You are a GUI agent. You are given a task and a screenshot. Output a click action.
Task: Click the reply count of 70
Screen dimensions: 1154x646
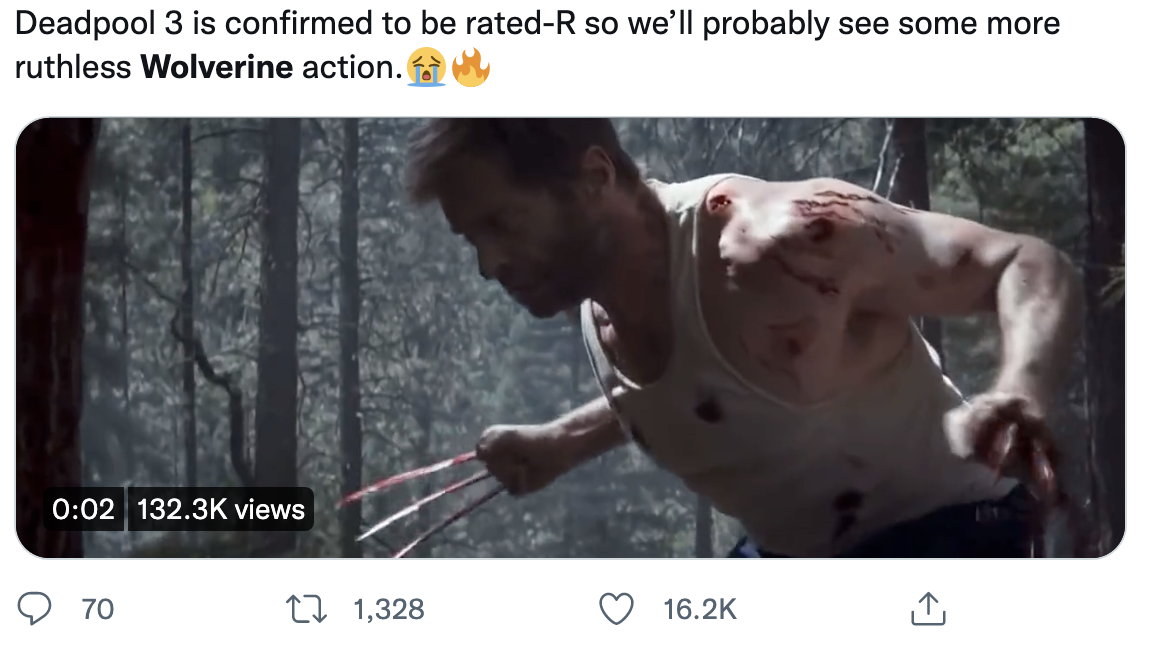(97, 609)
